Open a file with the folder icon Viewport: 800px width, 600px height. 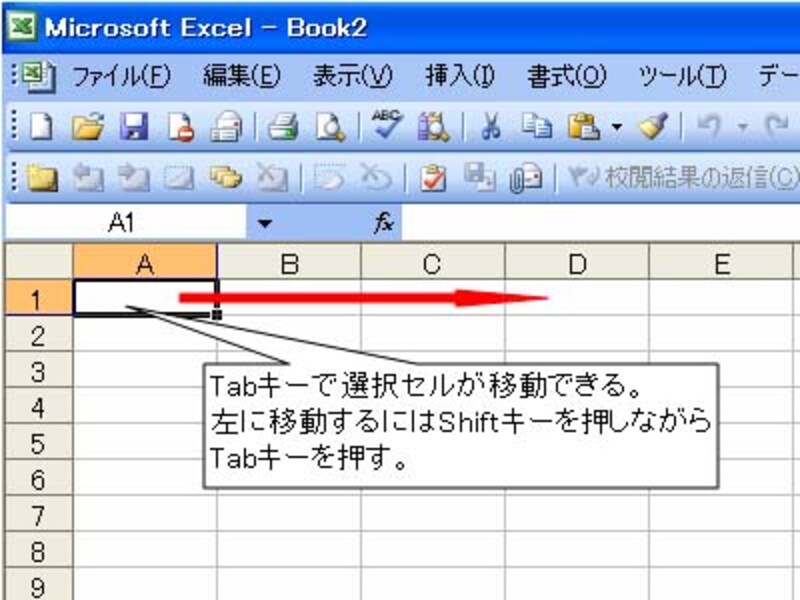coord(88,126)
